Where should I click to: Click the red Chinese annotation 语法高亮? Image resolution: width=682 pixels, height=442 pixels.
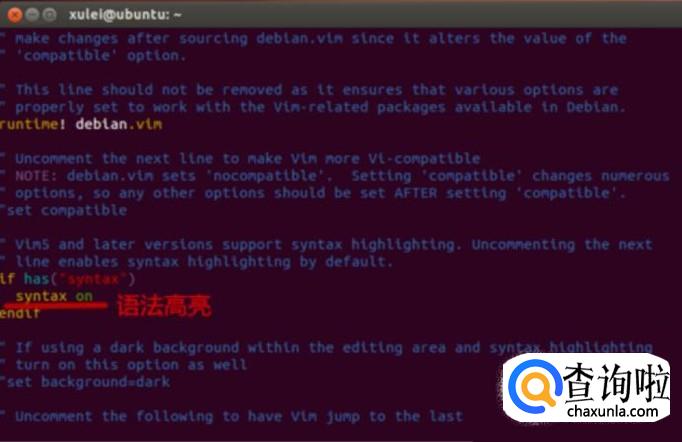pos(164,306)
